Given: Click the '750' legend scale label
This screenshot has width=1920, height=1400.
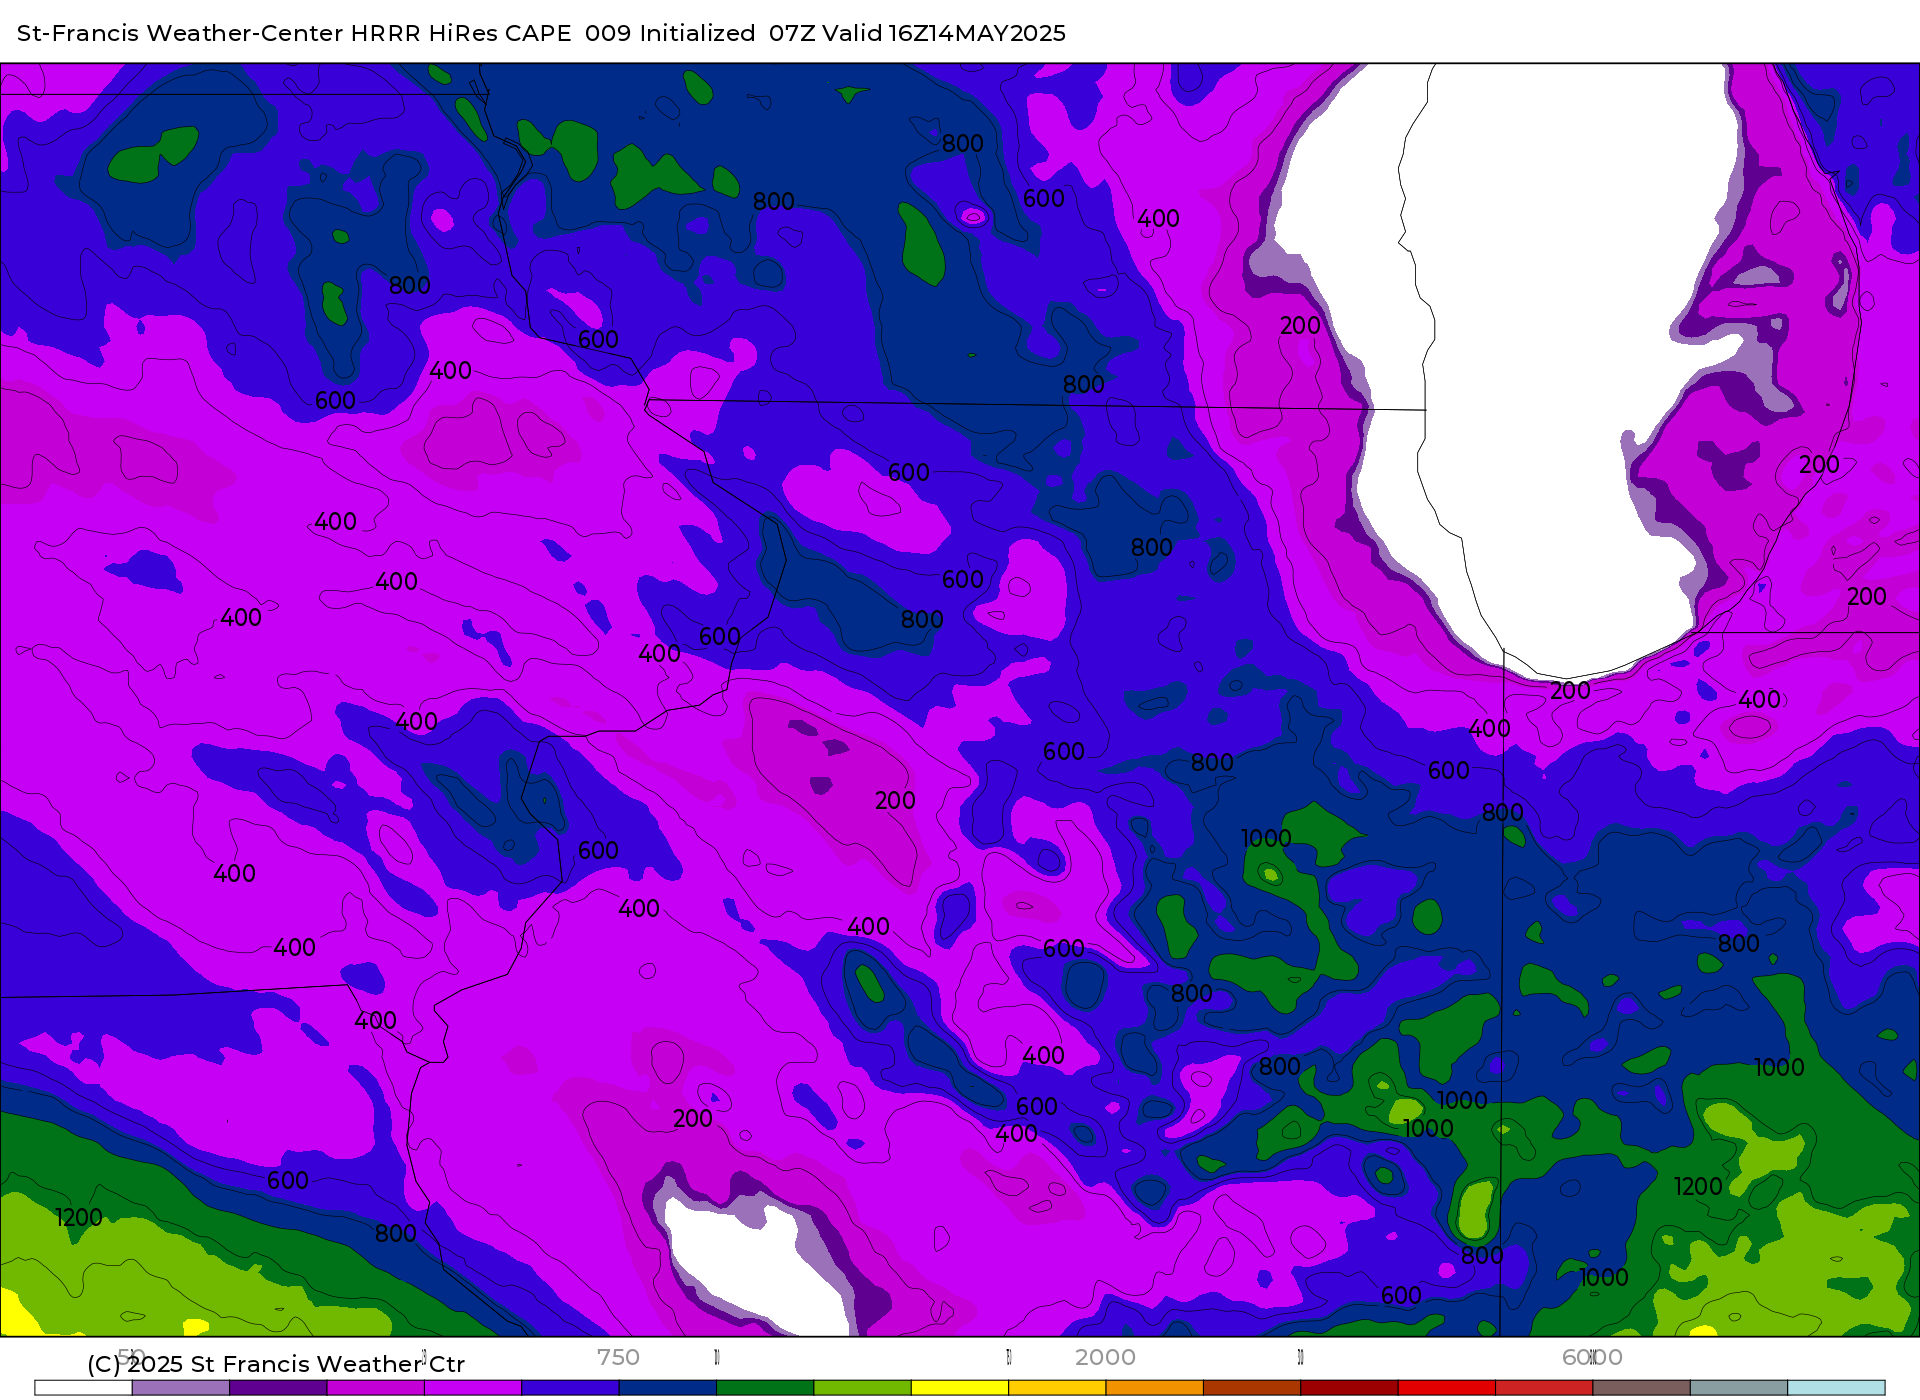Looking at the screenshot, I should [618, 1357].
